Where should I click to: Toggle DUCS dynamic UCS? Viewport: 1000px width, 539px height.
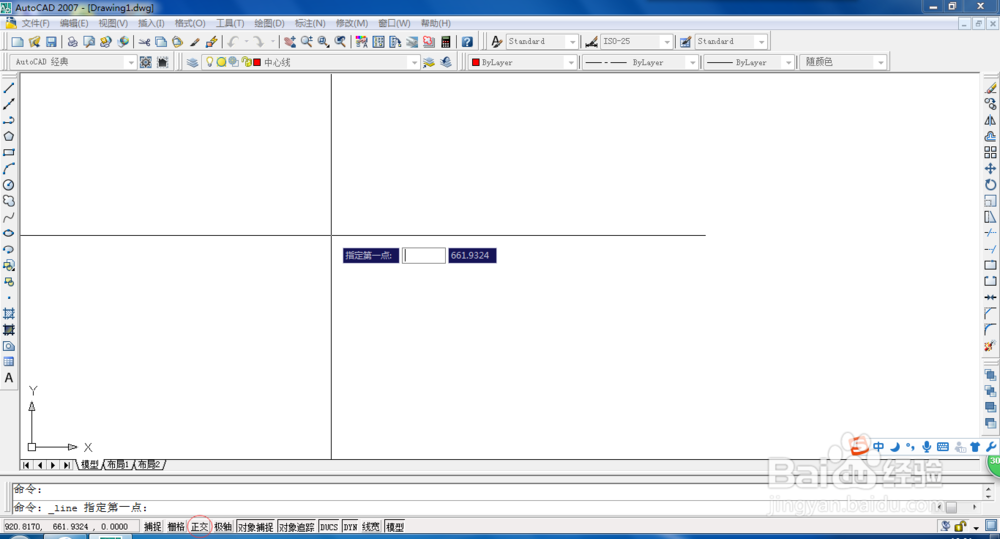[x=329, y=527]
